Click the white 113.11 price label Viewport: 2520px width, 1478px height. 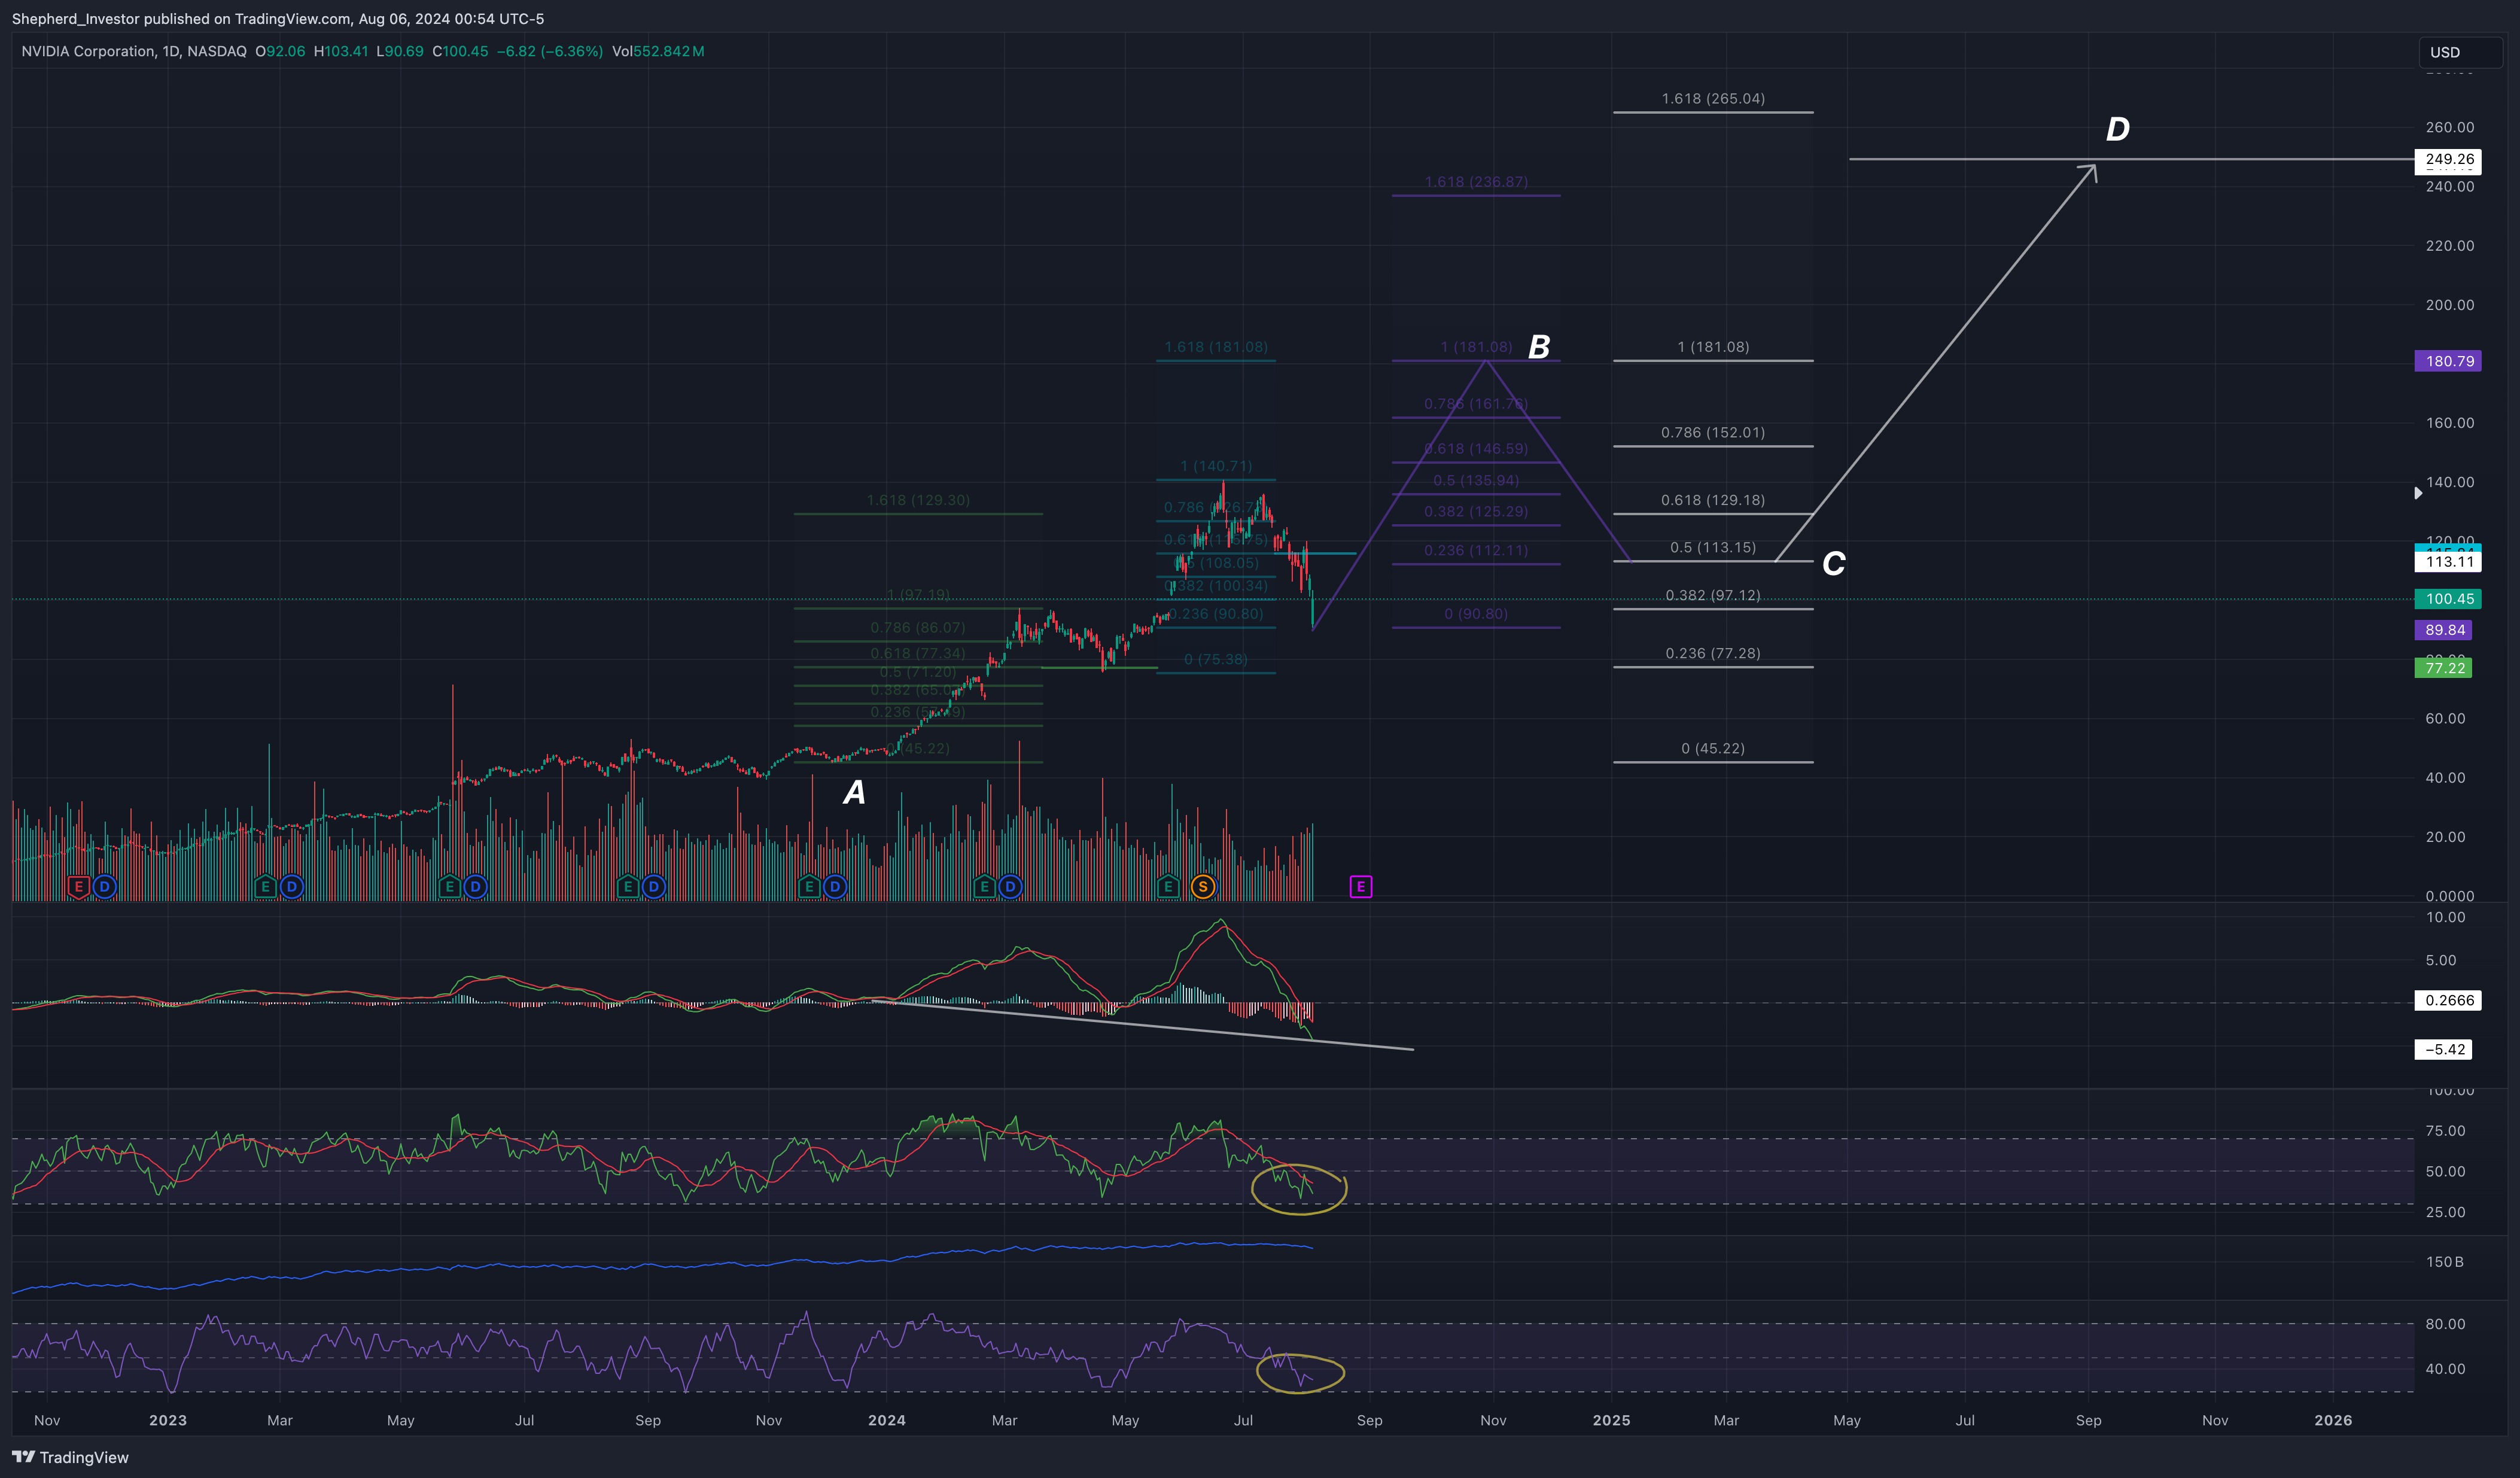(2449, 561)
